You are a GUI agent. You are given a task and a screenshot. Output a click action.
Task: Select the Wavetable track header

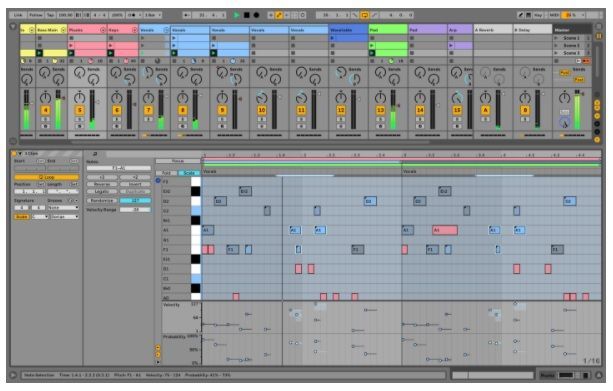[348, 30]
